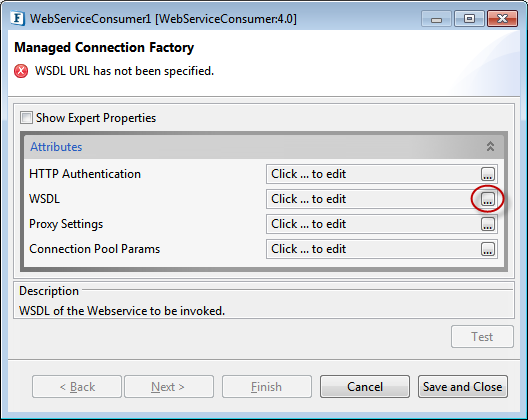The width and height of the screenshot is (528, 420).
Task: Click the Connection Pool Params value field
Action: (373, 249)
